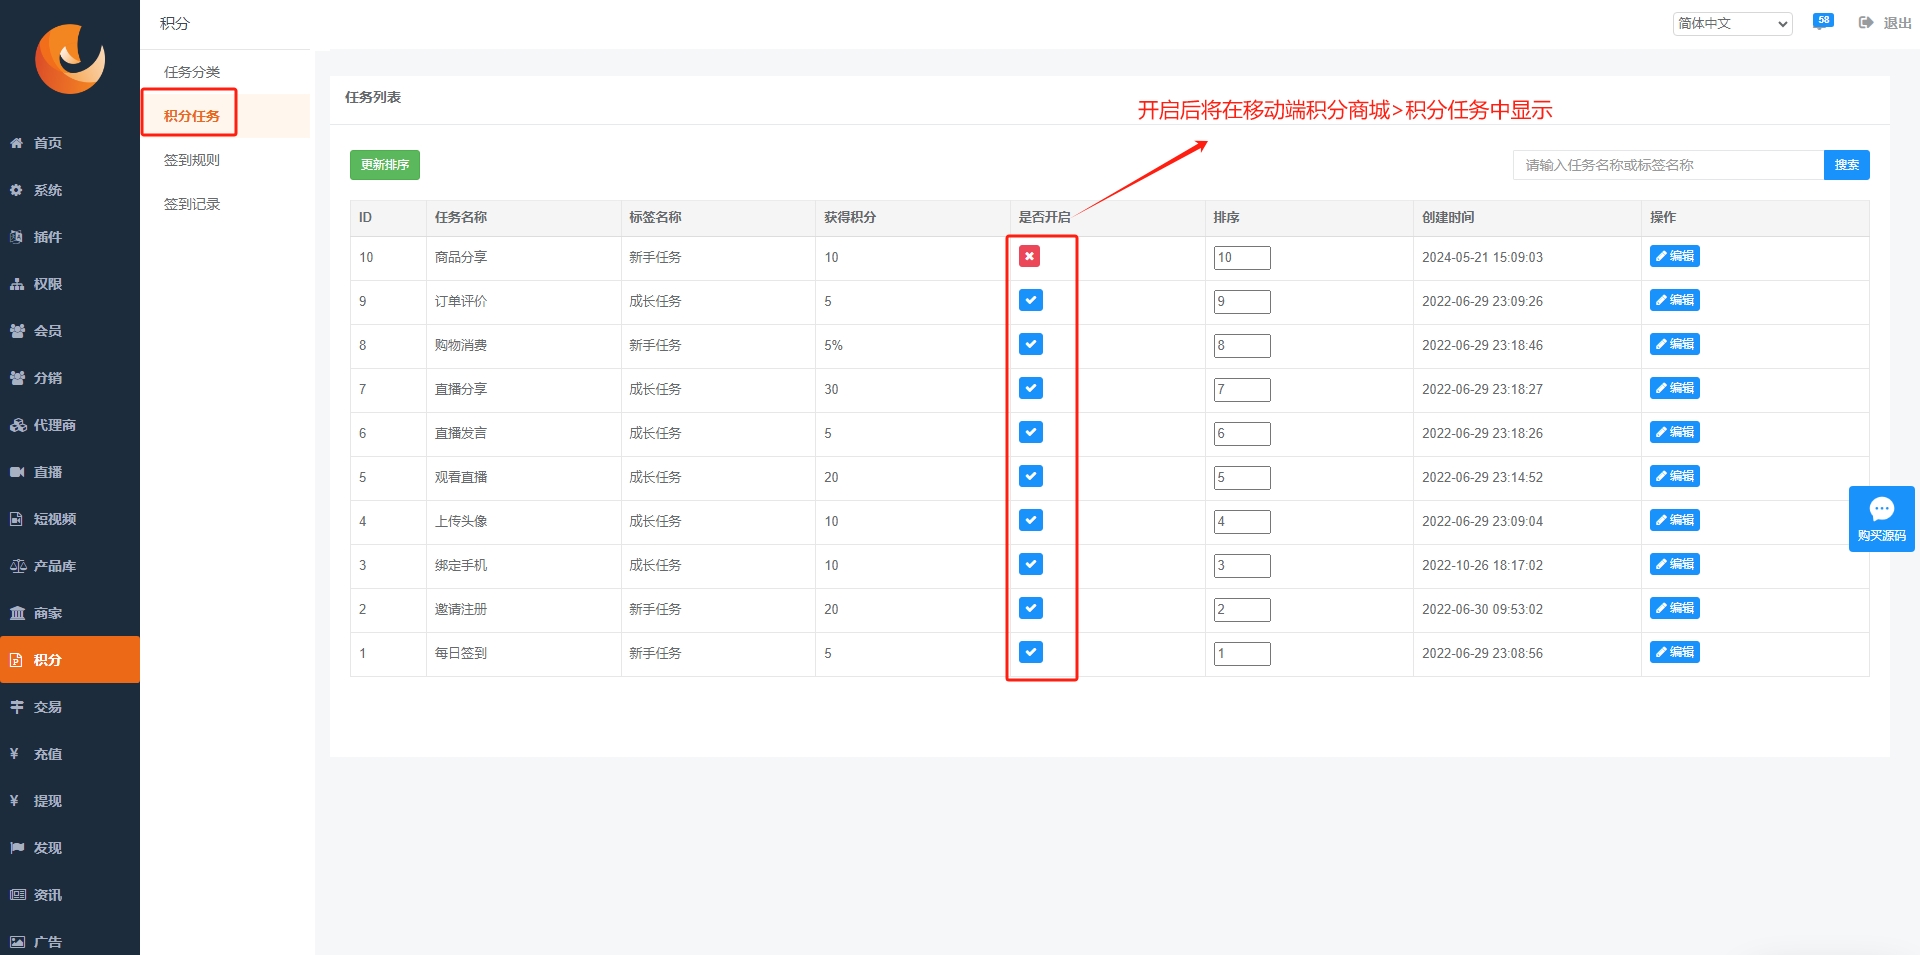The width and height of the screenshot is (1920, 955).
Task: Edit the 邀请注册 task
Action: [x=1674, y=608]
